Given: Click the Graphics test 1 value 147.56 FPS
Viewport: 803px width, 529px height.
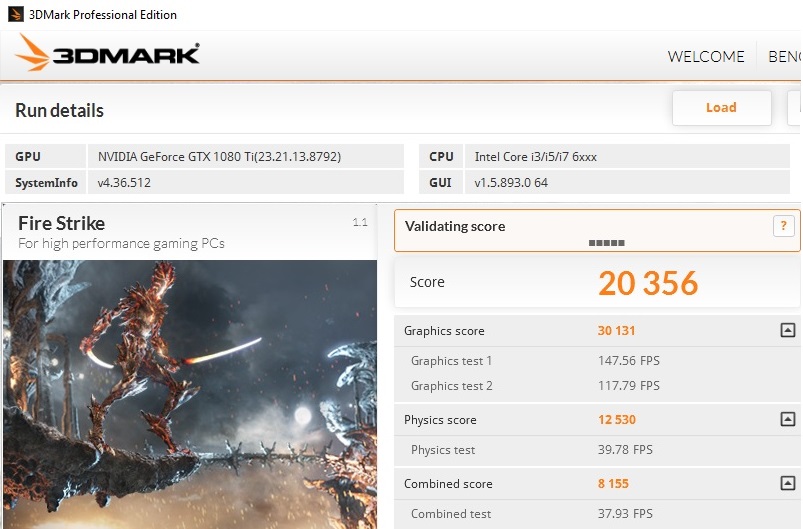Looking at the screenshot, I should [x=629, y=361].
